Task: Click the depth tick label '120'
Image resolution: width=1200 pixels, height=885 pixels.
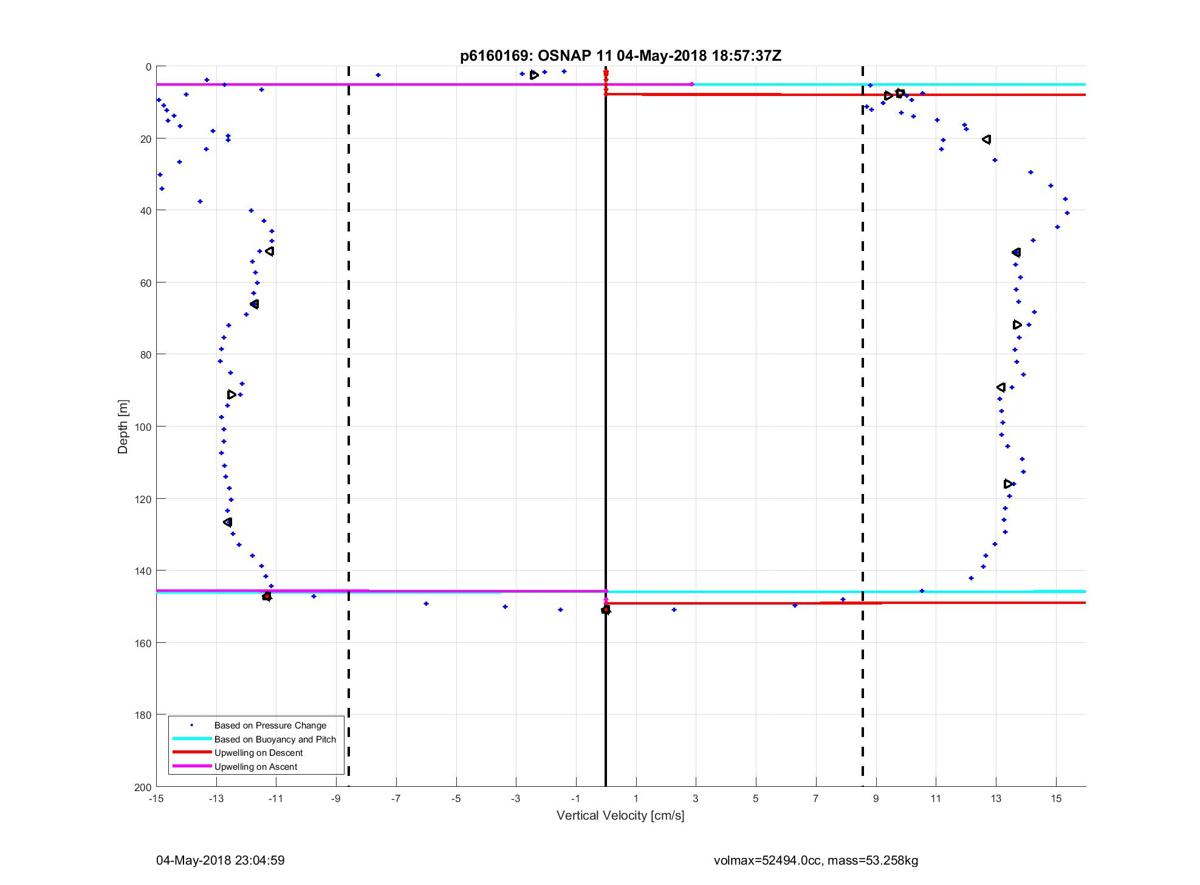Action: (142, 499)
